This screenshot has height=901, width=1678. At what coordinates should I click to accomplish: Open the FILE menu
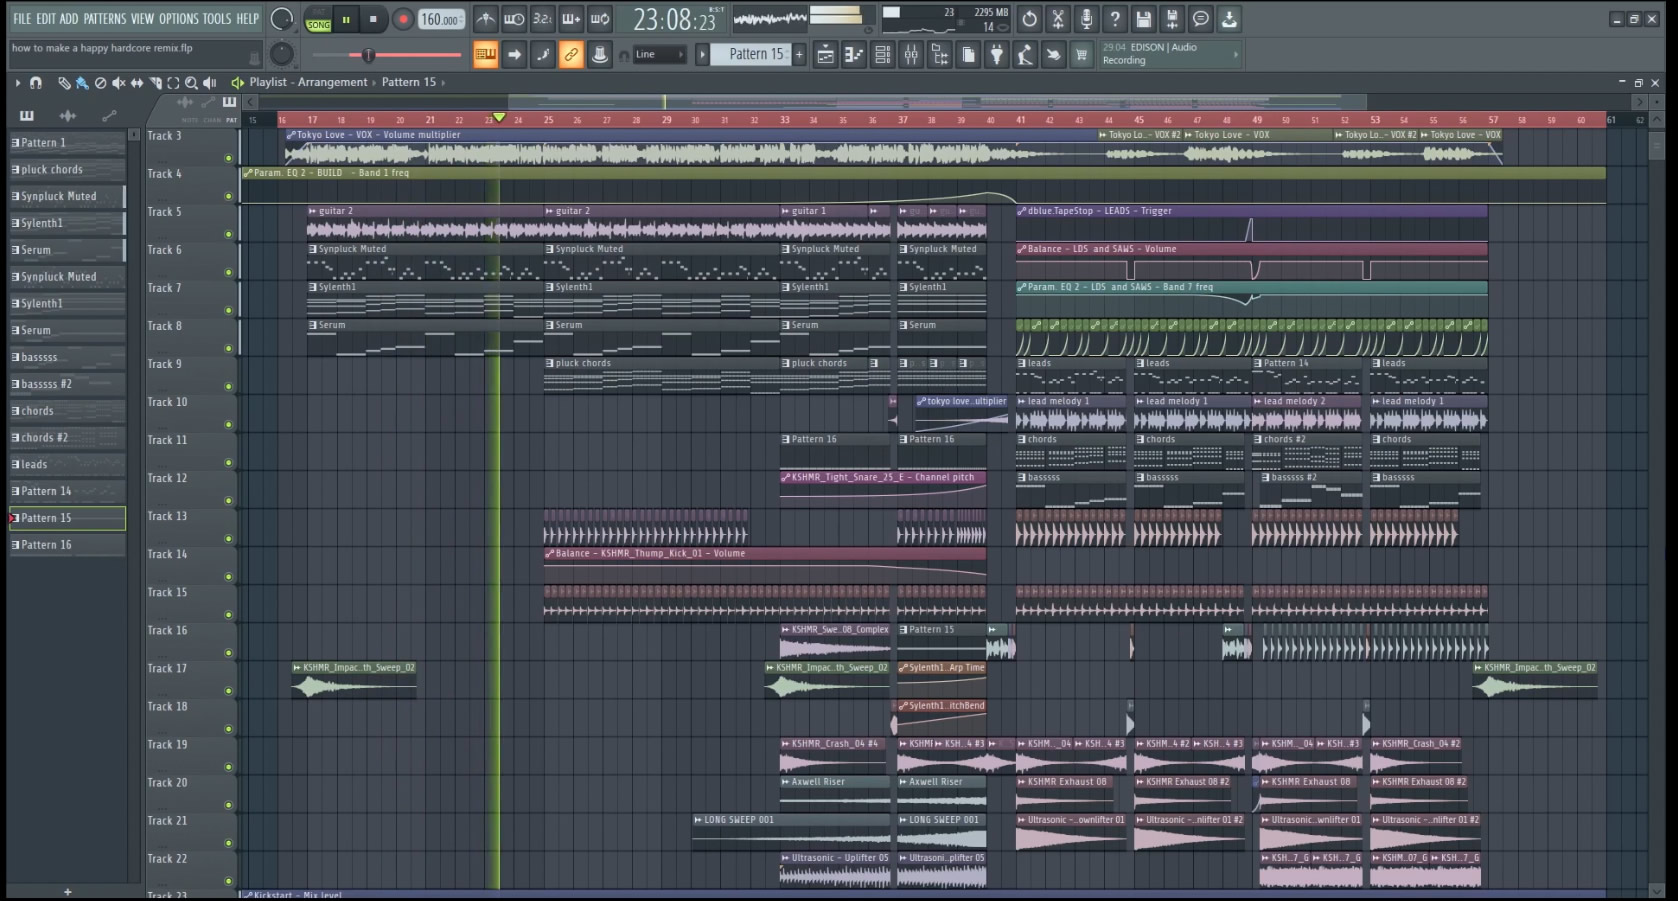pyautogui.click(x=21, y=19)
